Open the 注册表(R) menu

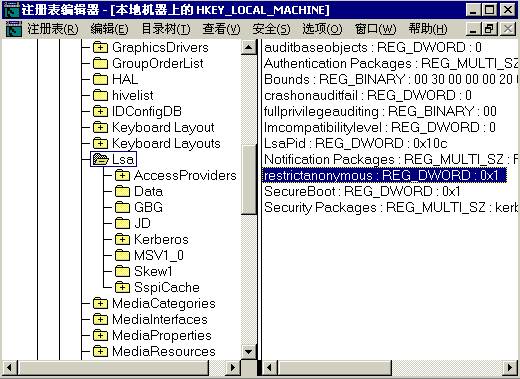pos(53,29)
